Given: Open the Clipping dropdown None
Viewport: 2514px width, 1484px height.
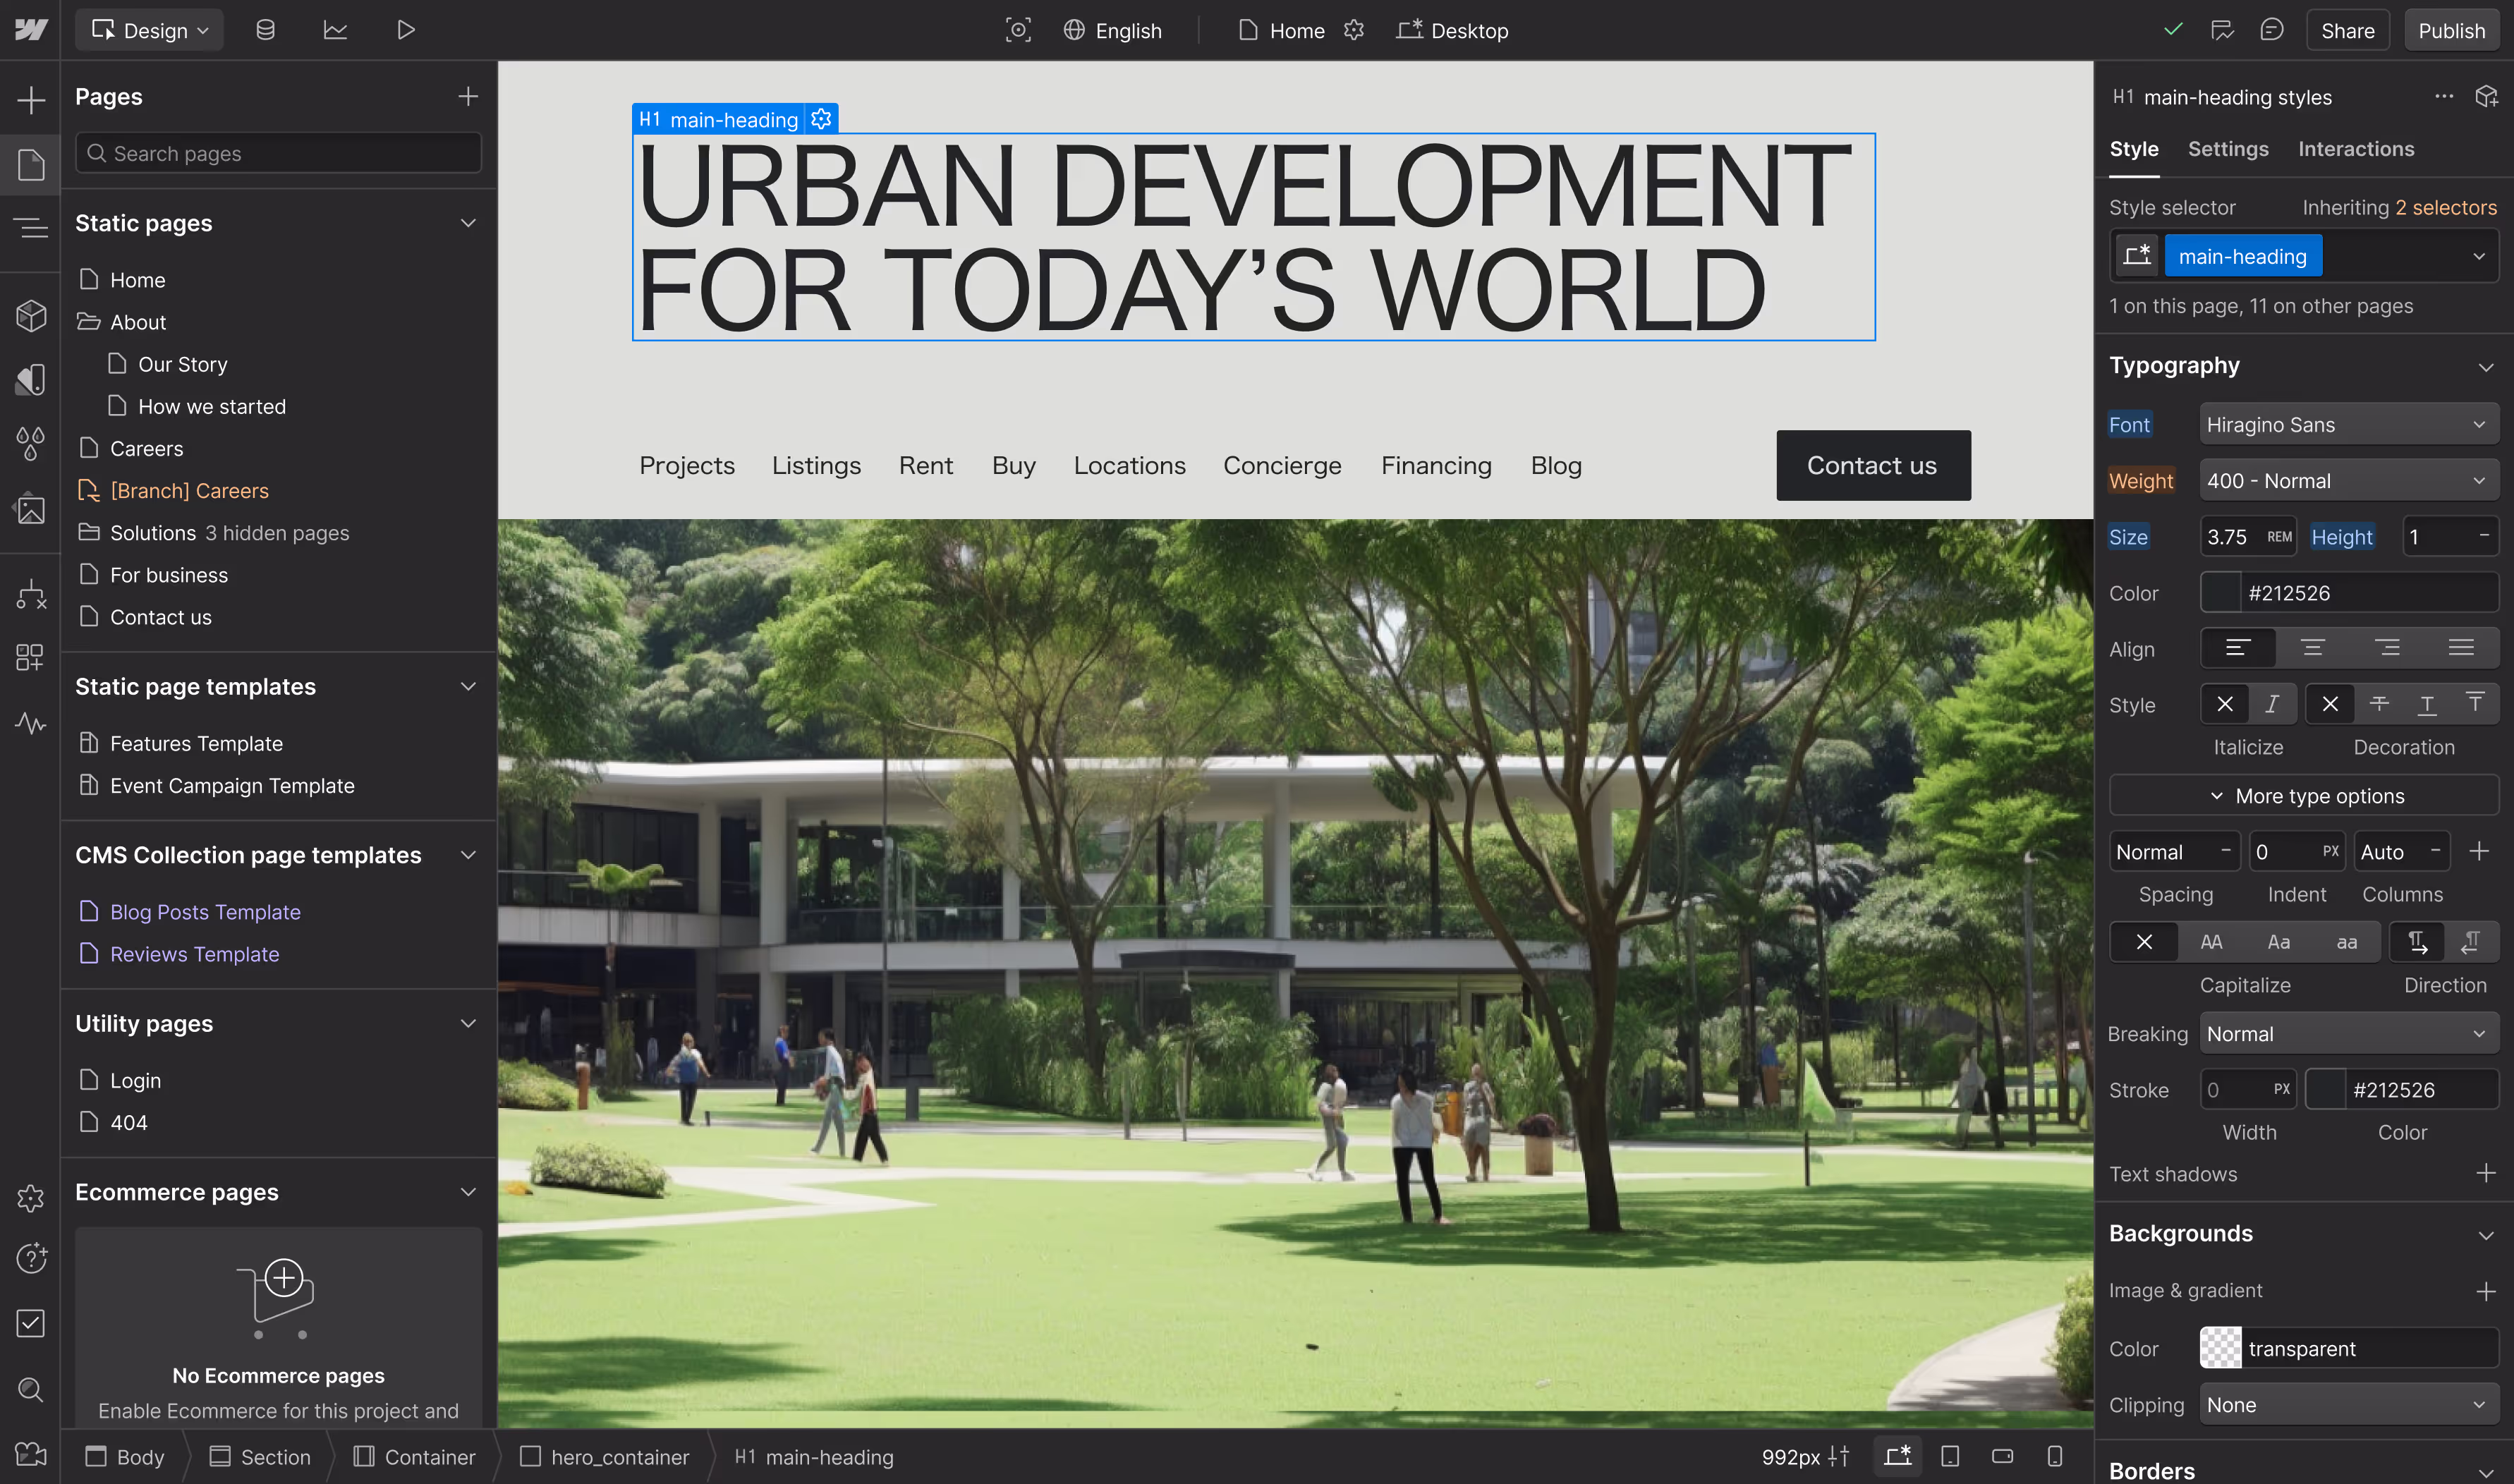Looking at the screenshot, I should [2348, 1404].
